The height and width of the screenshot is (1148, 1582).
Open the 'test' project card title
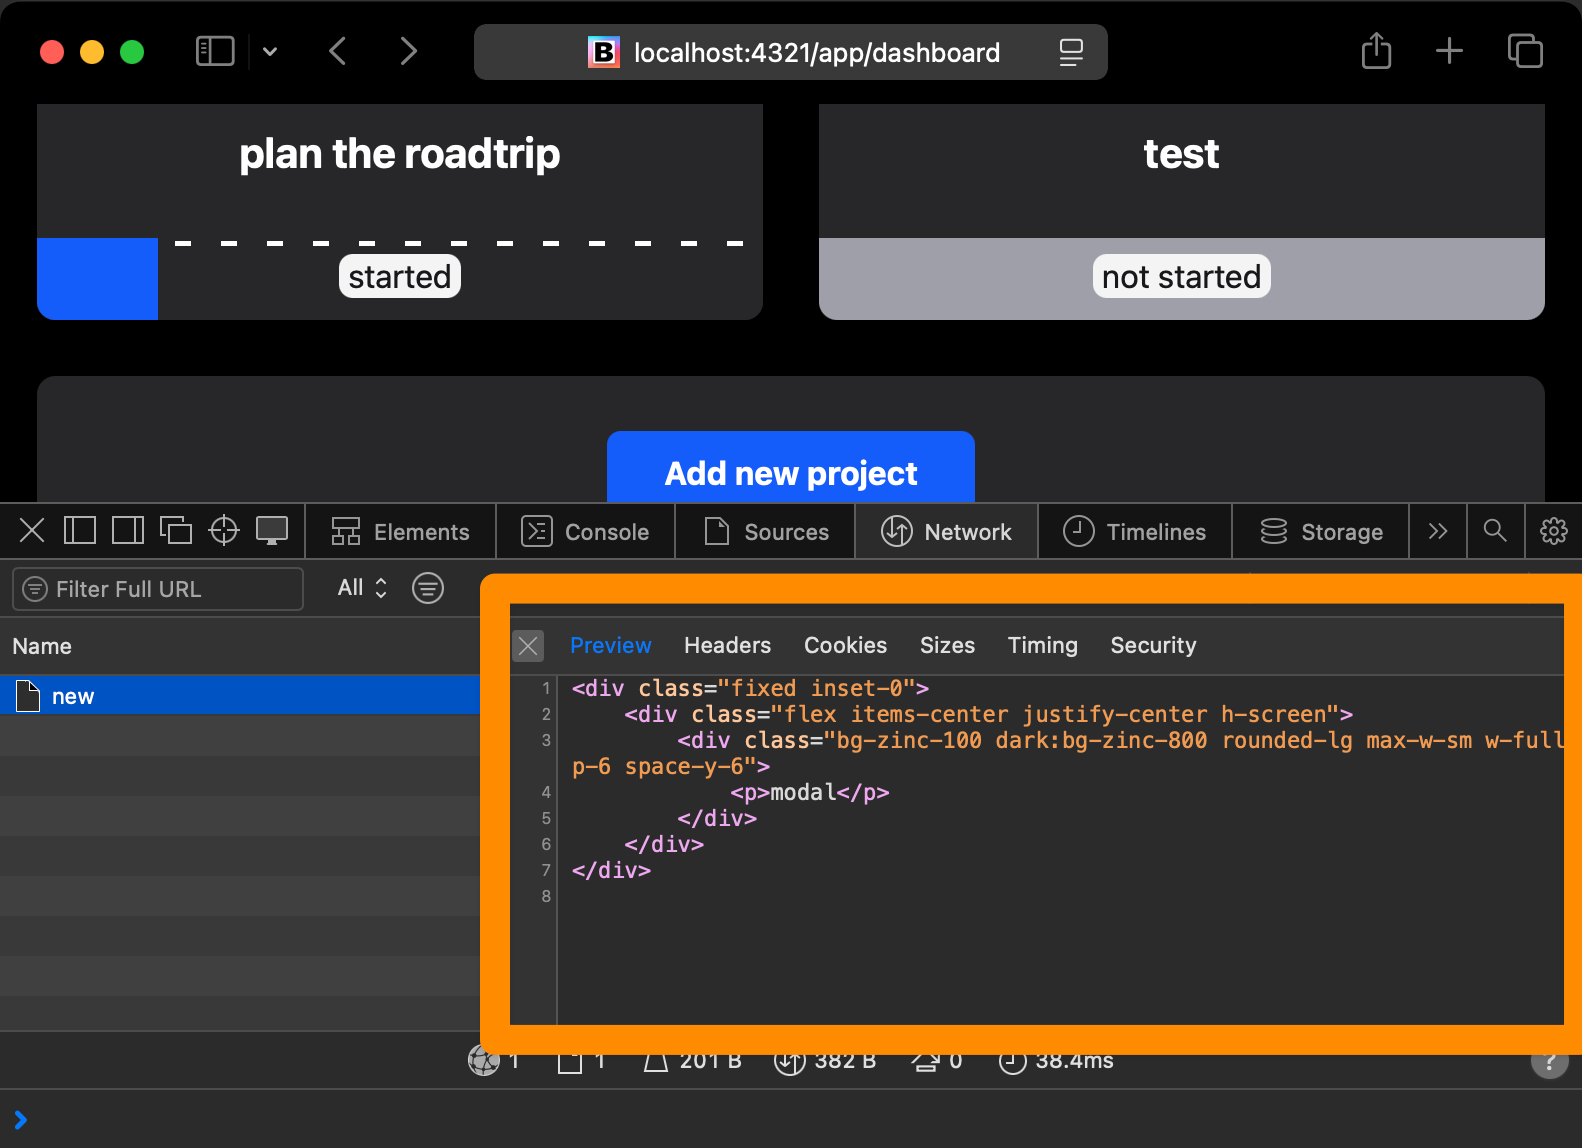[1181, 154]
